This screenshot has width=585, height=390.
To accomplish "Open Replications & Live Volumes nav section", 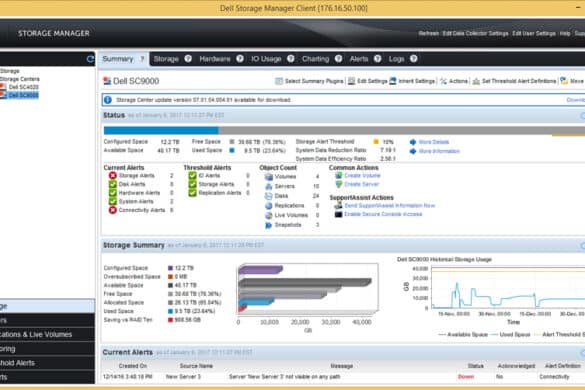I will [x=47, y=334].
